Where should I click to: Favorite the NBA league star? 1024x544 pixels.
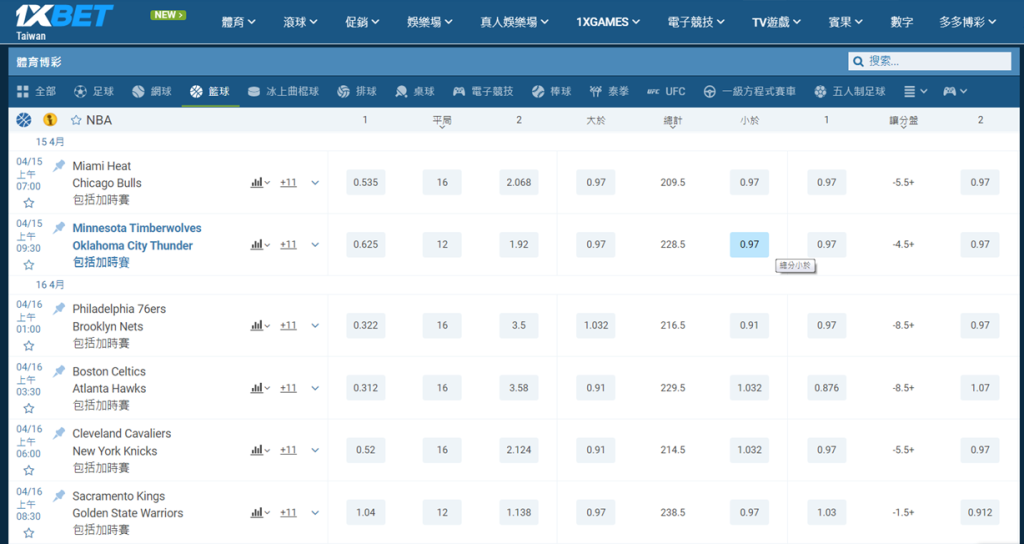[76, 120]
